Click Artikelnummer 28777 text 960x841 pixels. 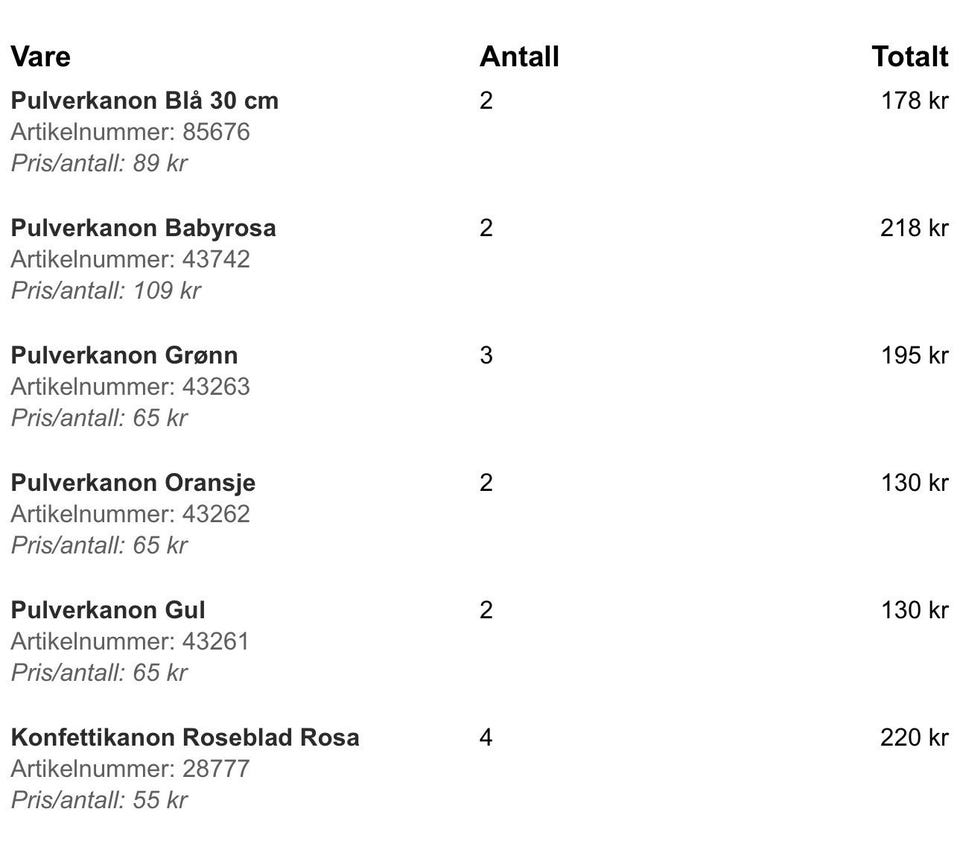tap(130, 769)
